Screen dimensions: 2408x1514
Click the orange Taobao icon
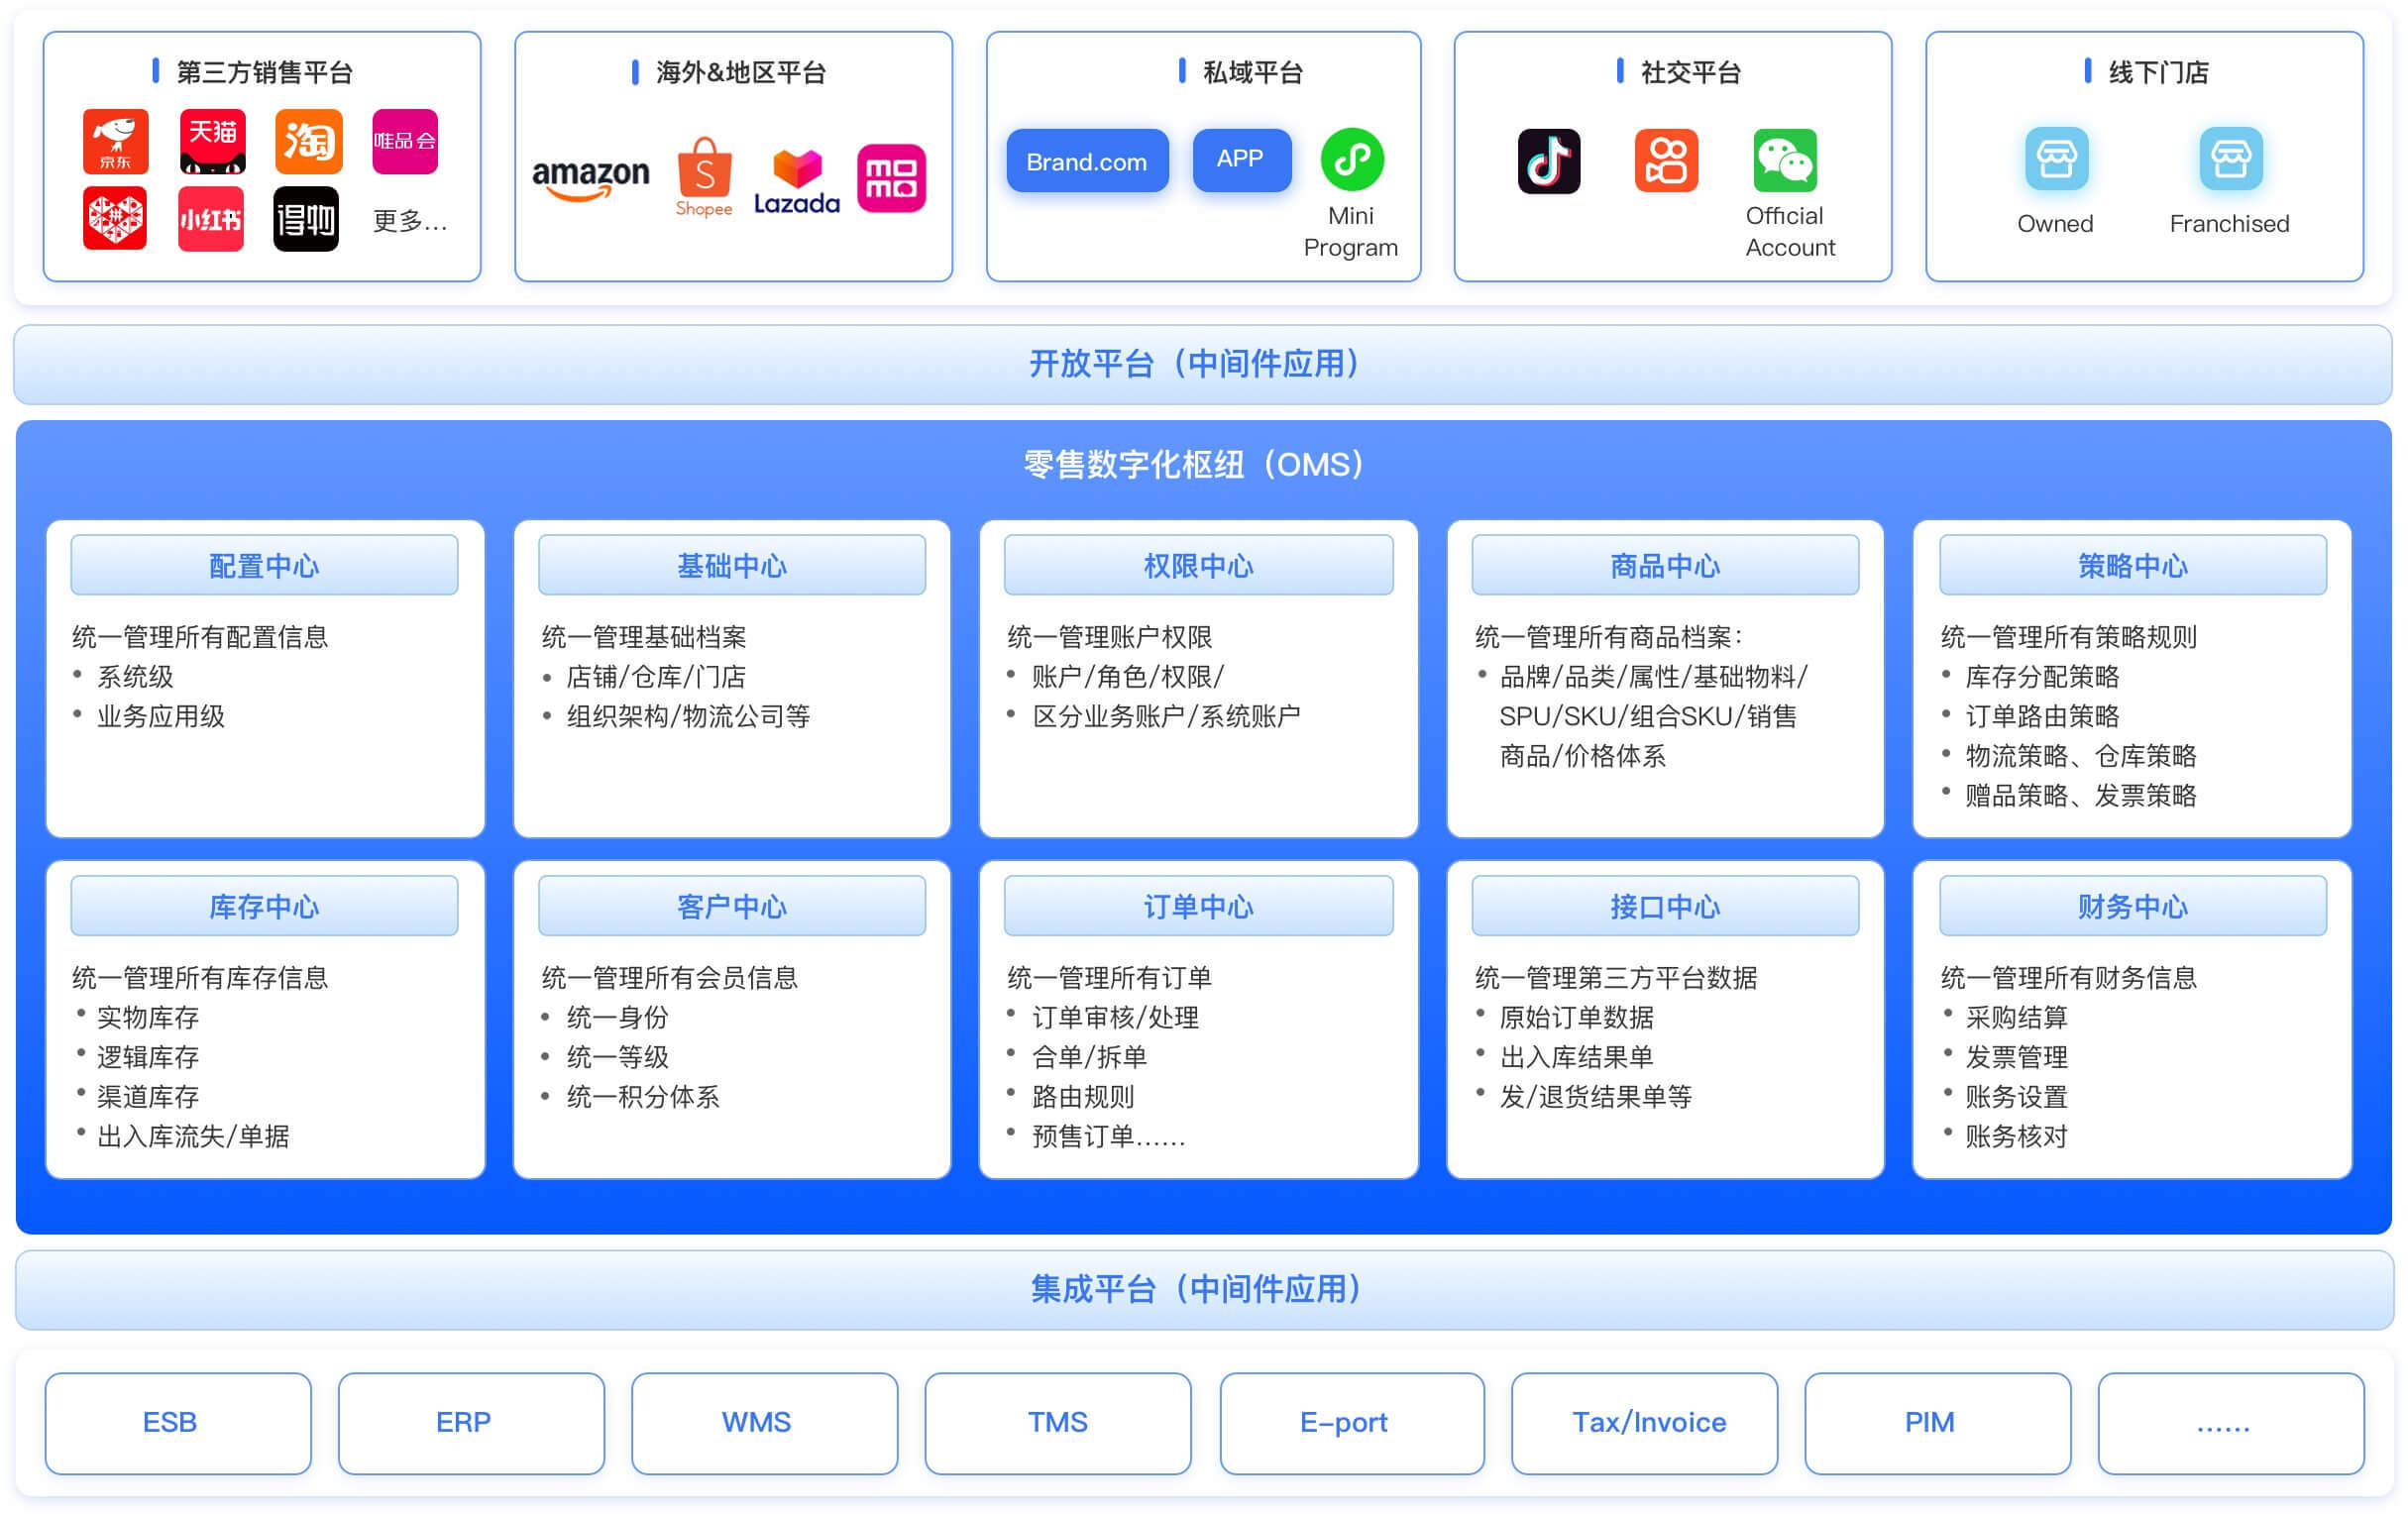tap(309, 141)
